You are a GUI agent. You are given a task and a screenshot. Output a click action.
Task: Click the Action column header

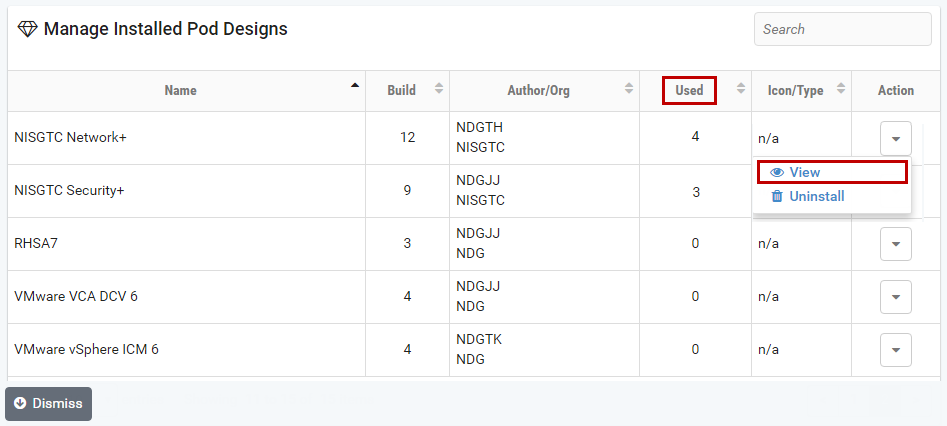click(x=895, y=90)
